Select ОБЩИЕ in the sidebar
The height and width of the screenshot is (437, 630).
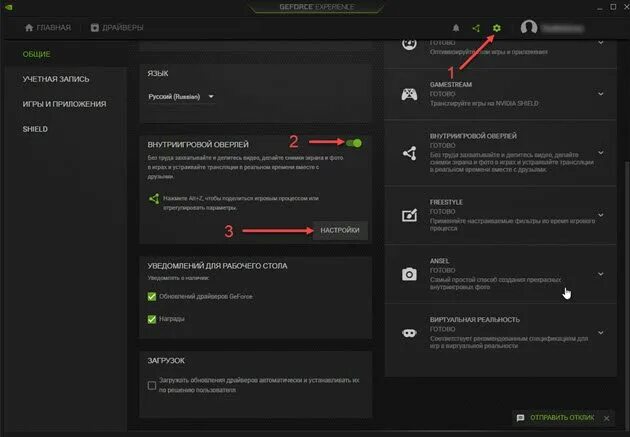tap(37, 54)
